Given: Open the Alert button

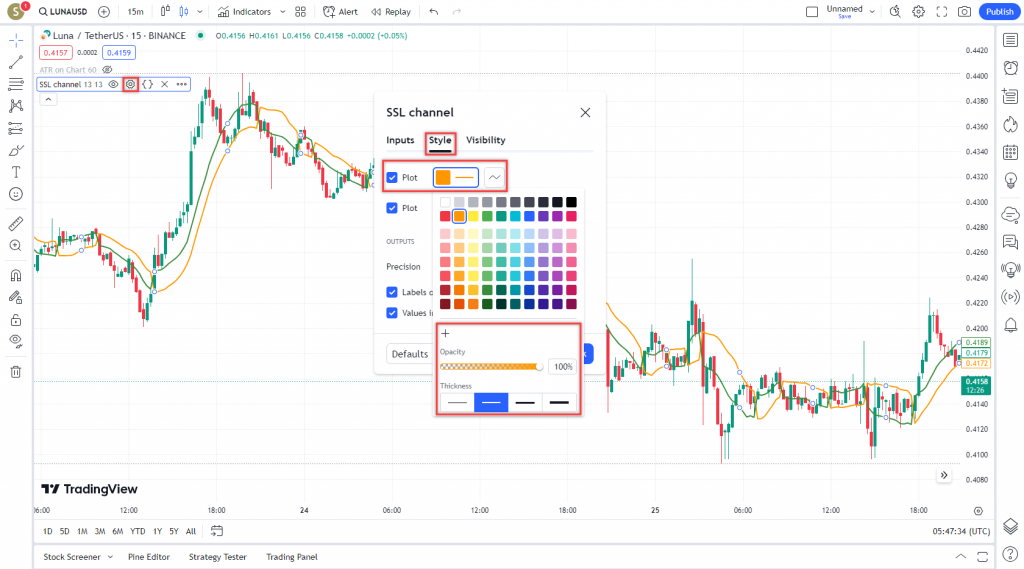Looking at the screenshot, I should click(x=340, y=12).
